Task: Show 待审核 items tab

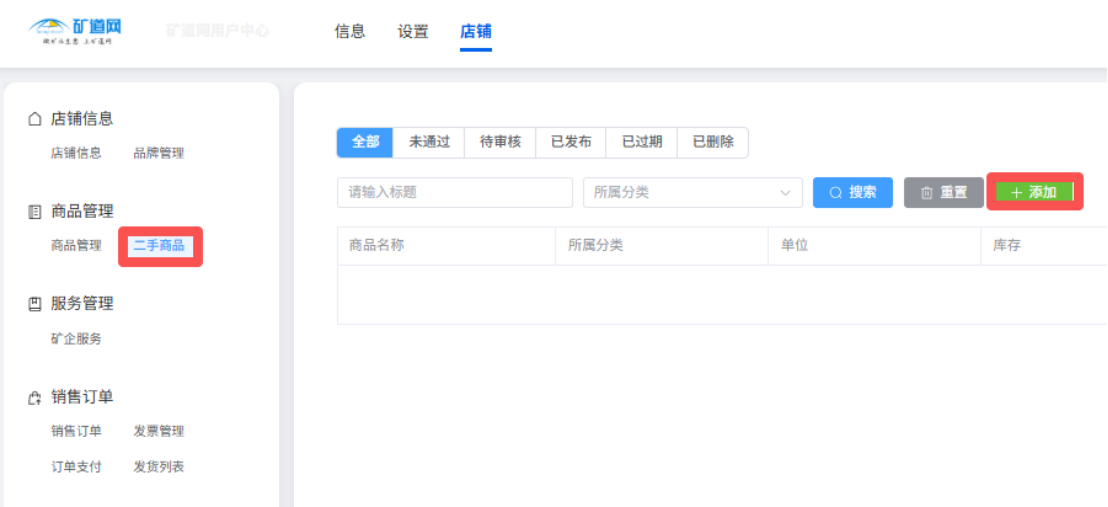Action: click(500, 142)
